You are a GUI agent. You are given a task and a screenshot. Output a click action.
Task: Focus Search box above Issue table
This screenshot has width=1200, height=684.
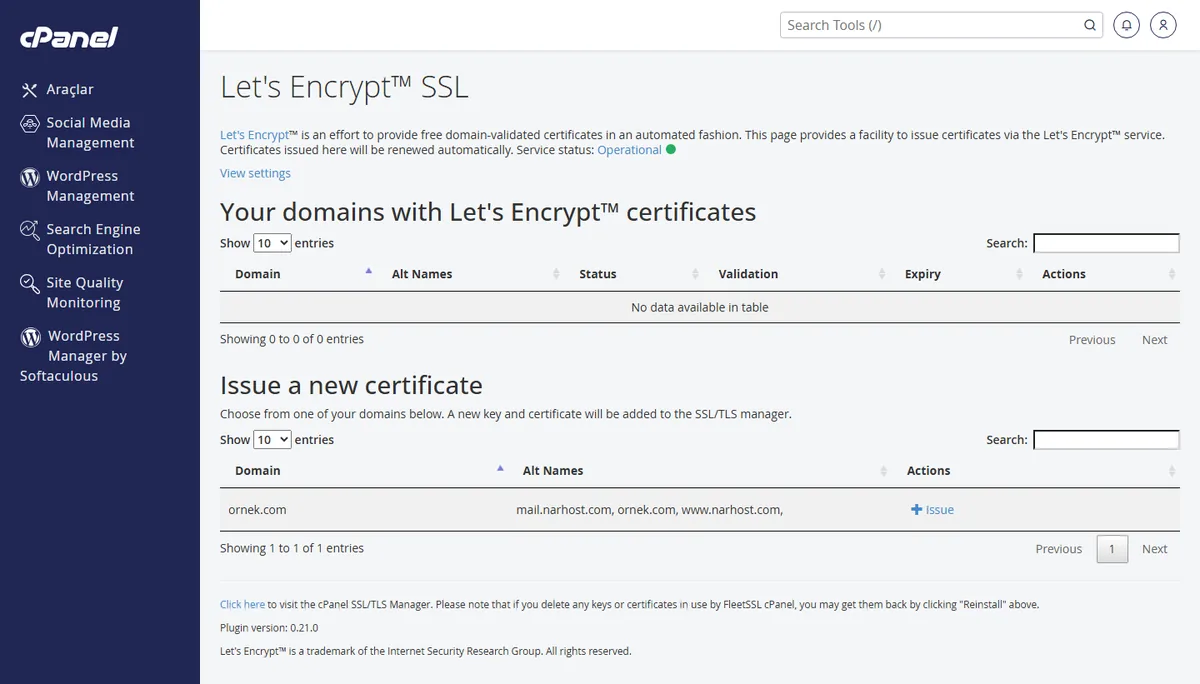tap(1106, 440)
